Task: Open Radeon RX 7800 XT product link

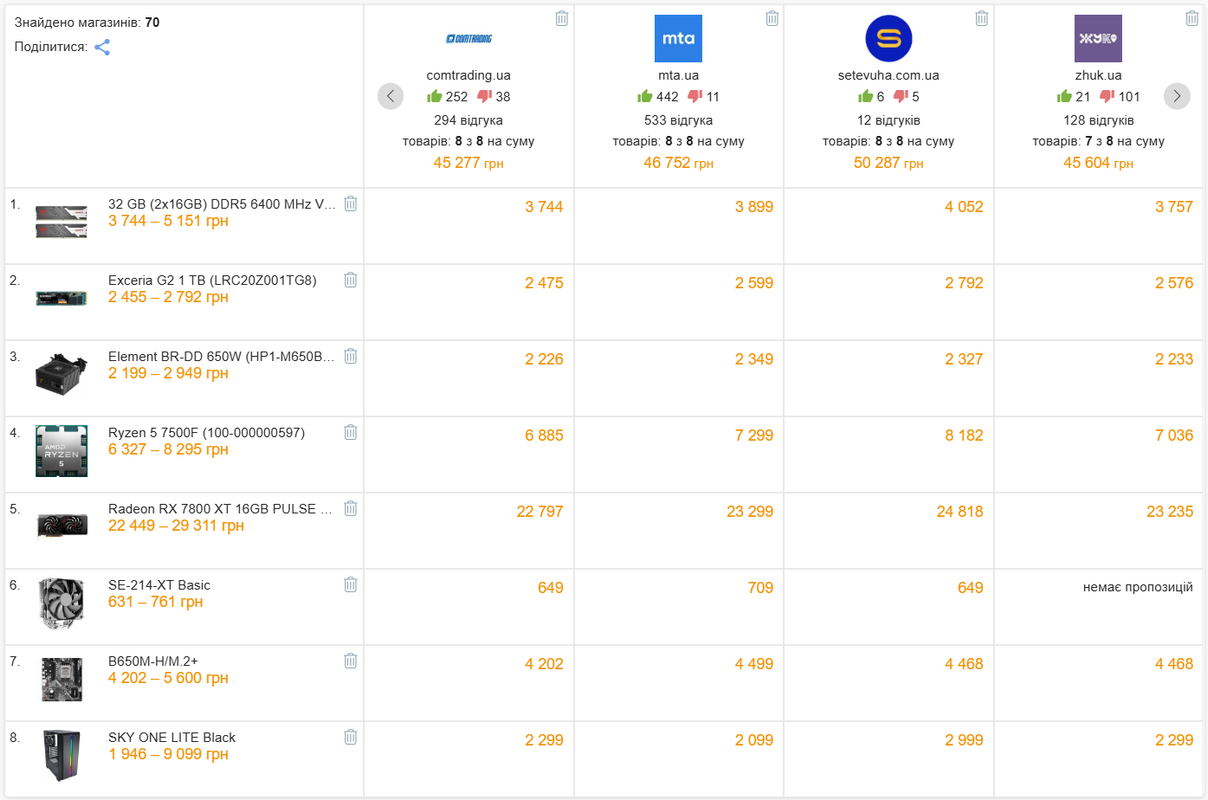Action: 220,509
